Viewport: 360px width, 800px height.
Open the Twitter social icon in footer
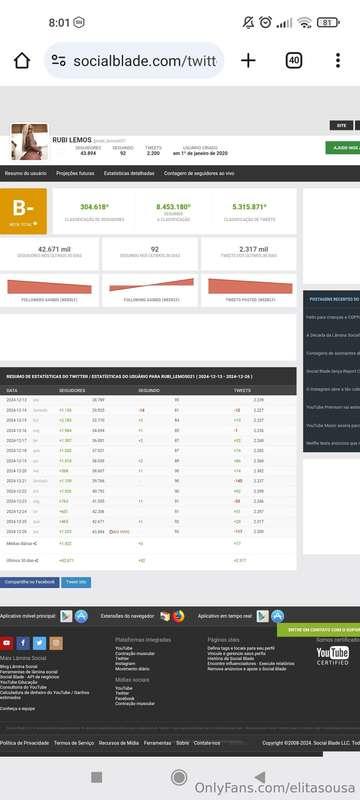click(x=40, y=643)
